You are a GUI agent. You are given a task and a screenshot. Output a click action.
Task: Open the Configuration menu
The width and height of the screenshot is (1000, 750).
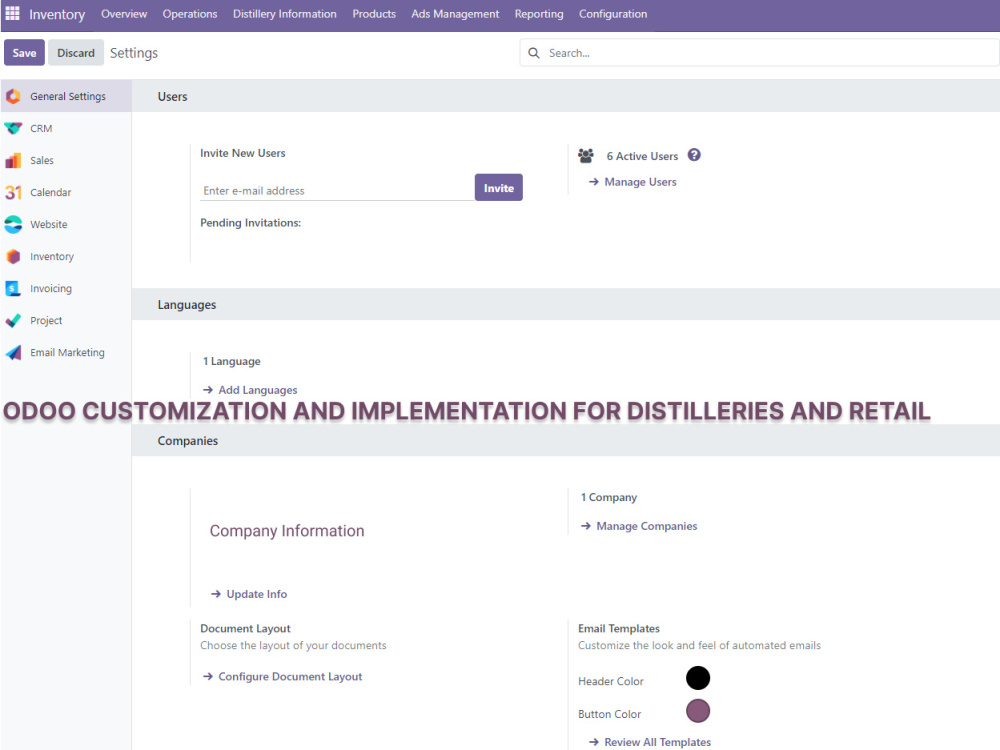coord(613,14)
